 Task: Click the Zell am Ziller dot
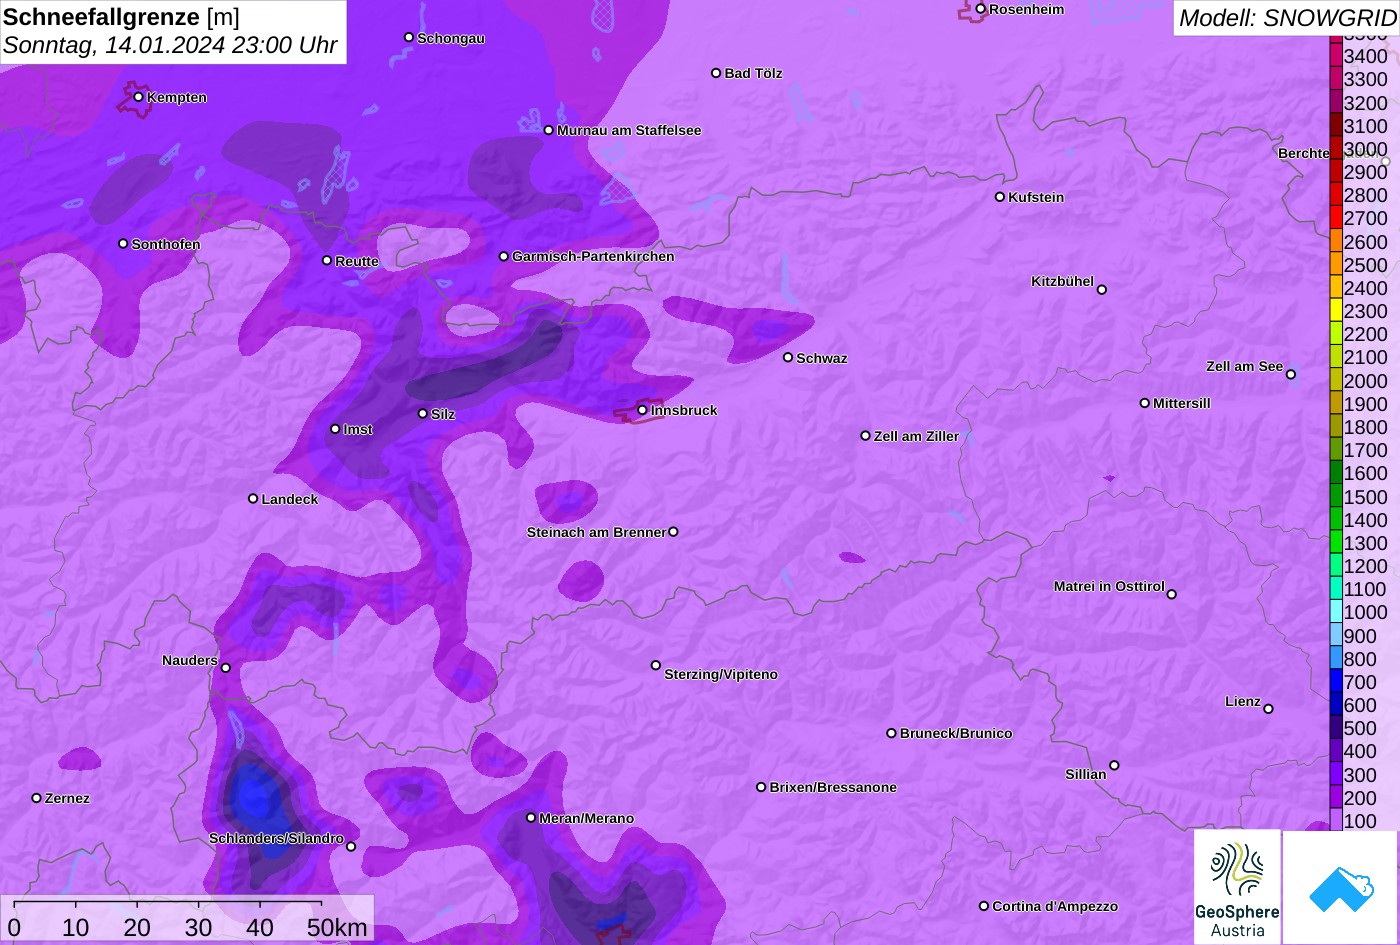click(x=866, y=436)
